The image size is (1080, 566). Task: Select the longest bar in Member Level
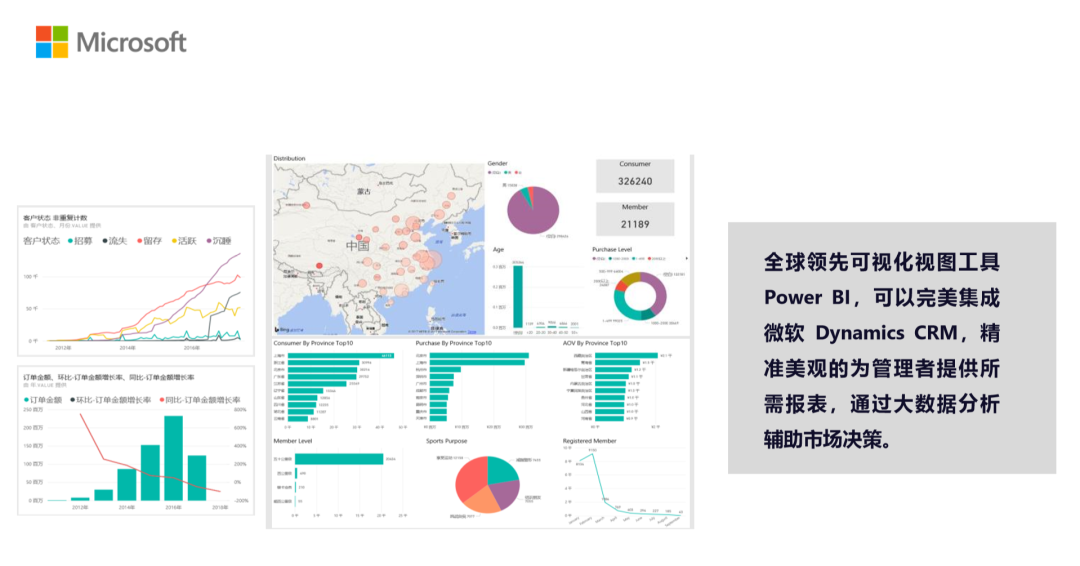(x=339, y=459)
